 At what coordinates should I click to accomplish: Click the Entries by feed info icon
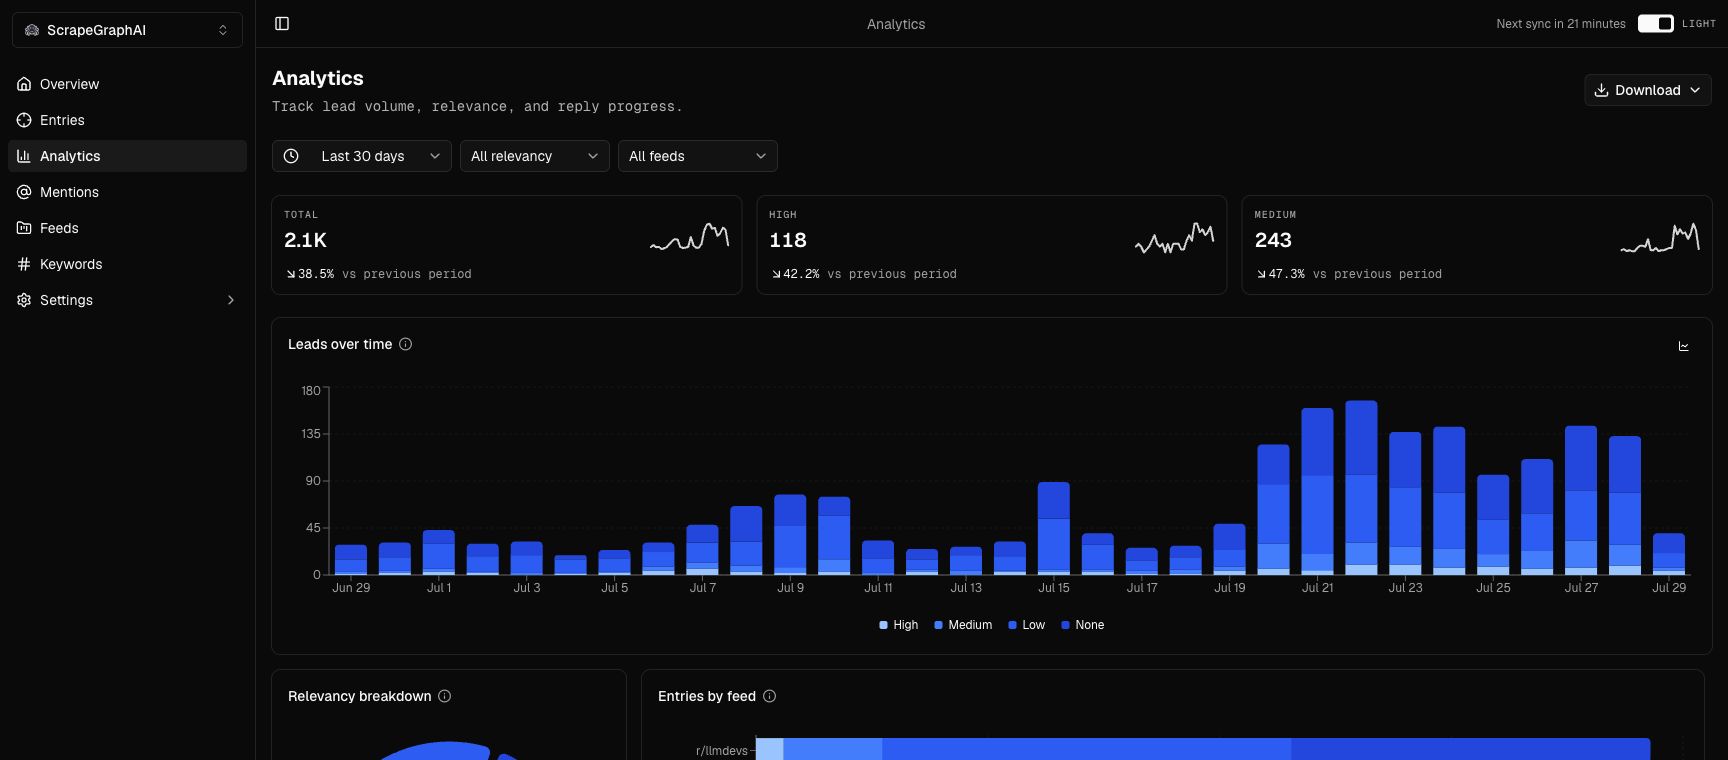click(769, 696)
